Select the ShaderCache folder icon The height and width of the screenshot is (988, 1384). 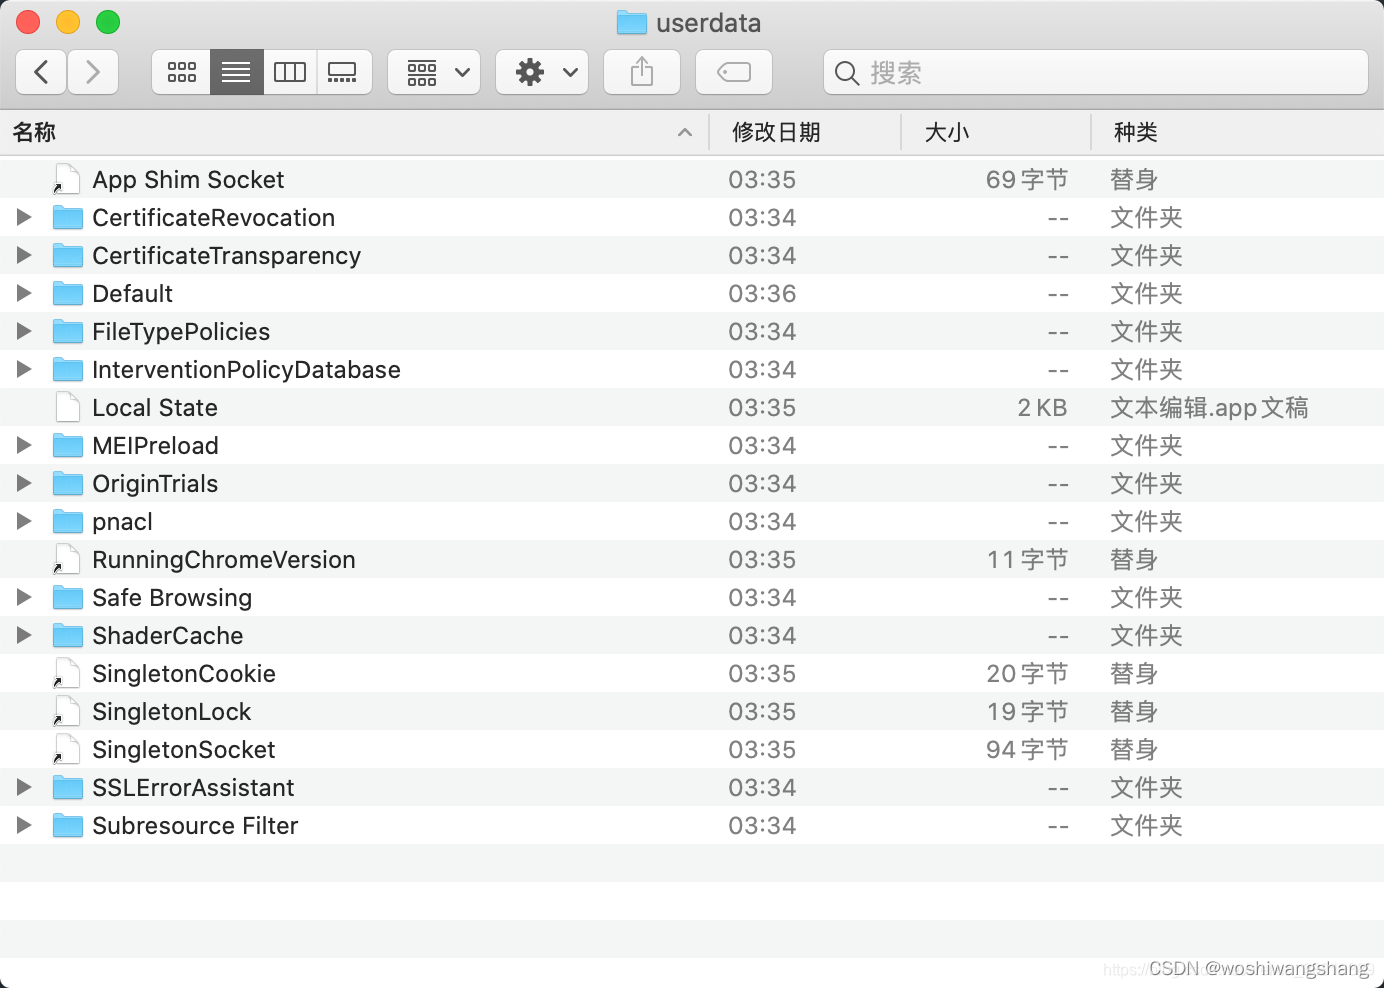[68, 635]
